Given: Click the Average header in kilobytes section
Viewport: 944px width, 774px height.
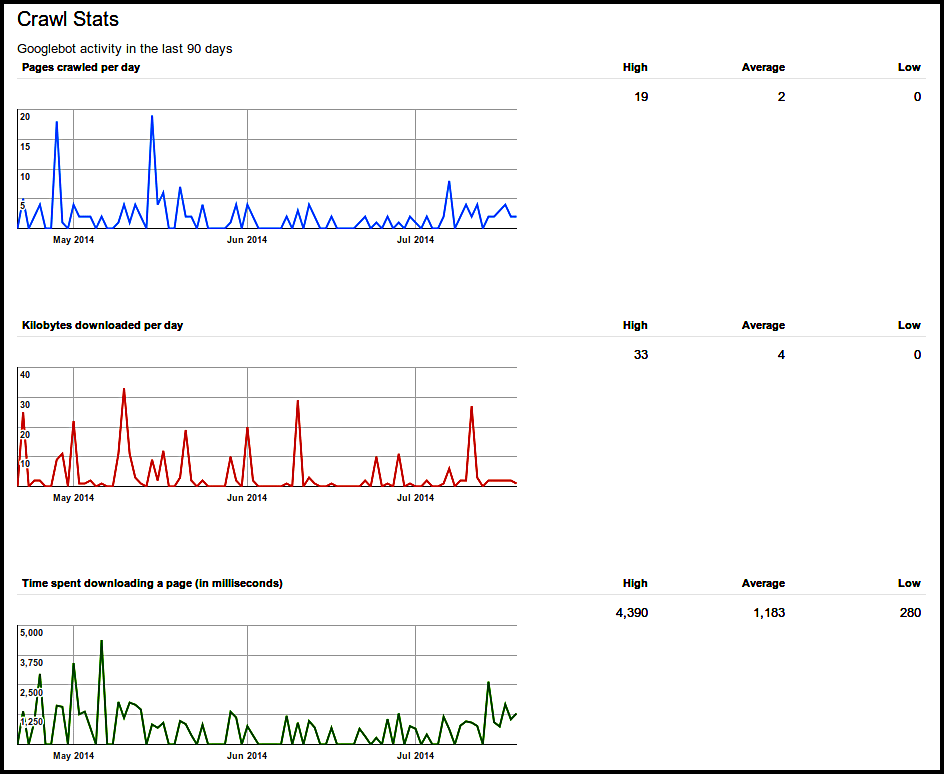Looking at the screenshot, I should tap(763, 326).
